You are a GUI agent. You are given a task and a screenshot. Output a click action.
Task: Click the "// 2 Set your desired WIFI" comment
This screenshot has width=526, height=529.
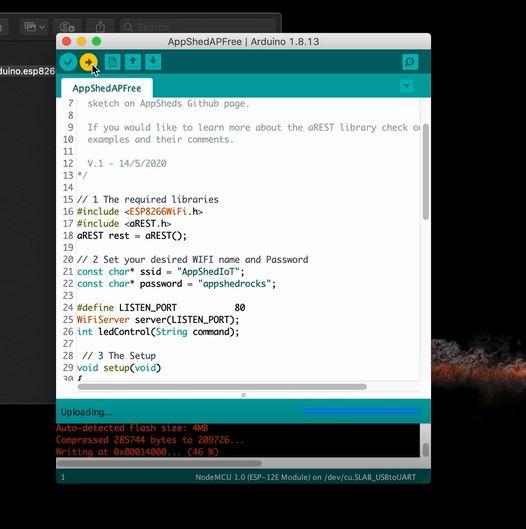click(192, 259)
